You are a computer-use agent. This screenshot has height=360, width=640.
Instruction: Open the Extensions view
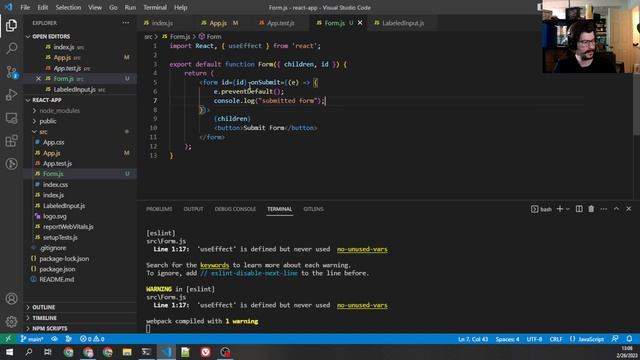click(x=11, y=141)
